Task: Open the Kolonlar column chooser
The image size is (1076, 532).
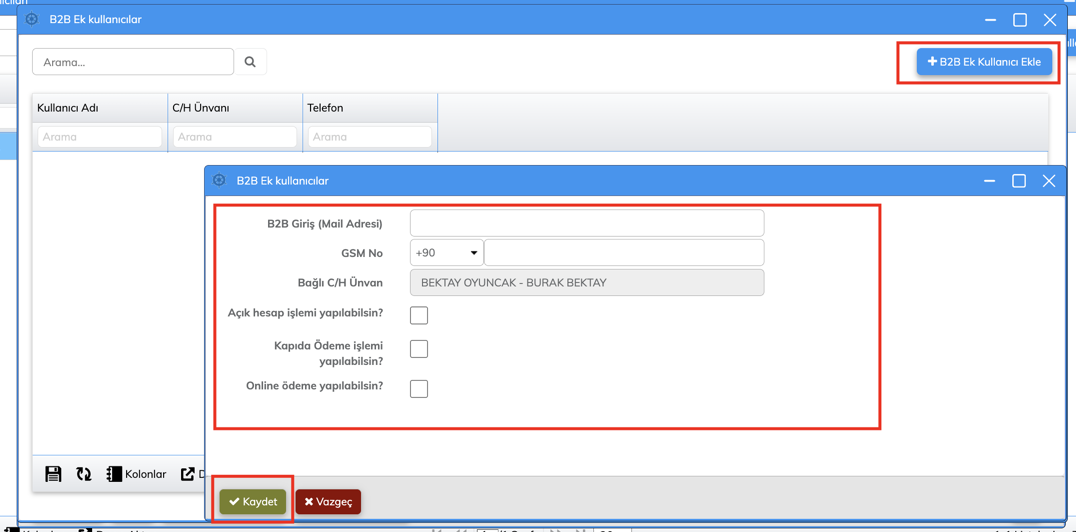Action: (x=136, y=474)
